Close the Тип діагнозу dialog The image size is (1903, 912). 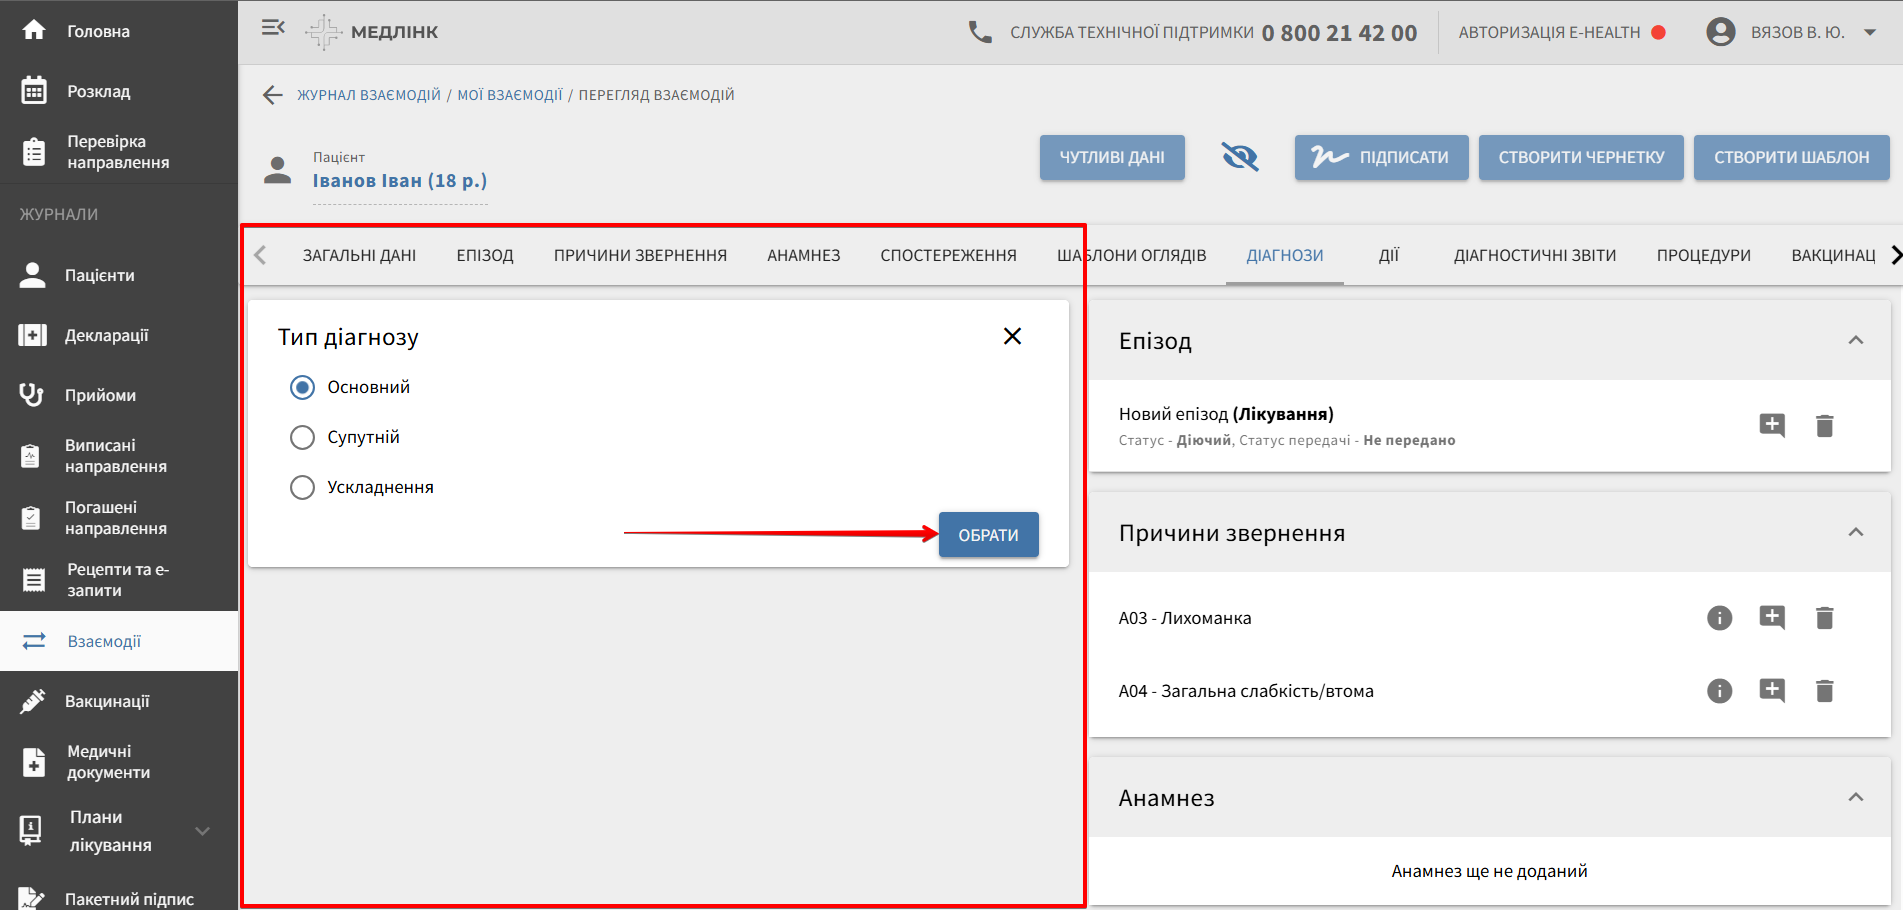(1012, 336)
